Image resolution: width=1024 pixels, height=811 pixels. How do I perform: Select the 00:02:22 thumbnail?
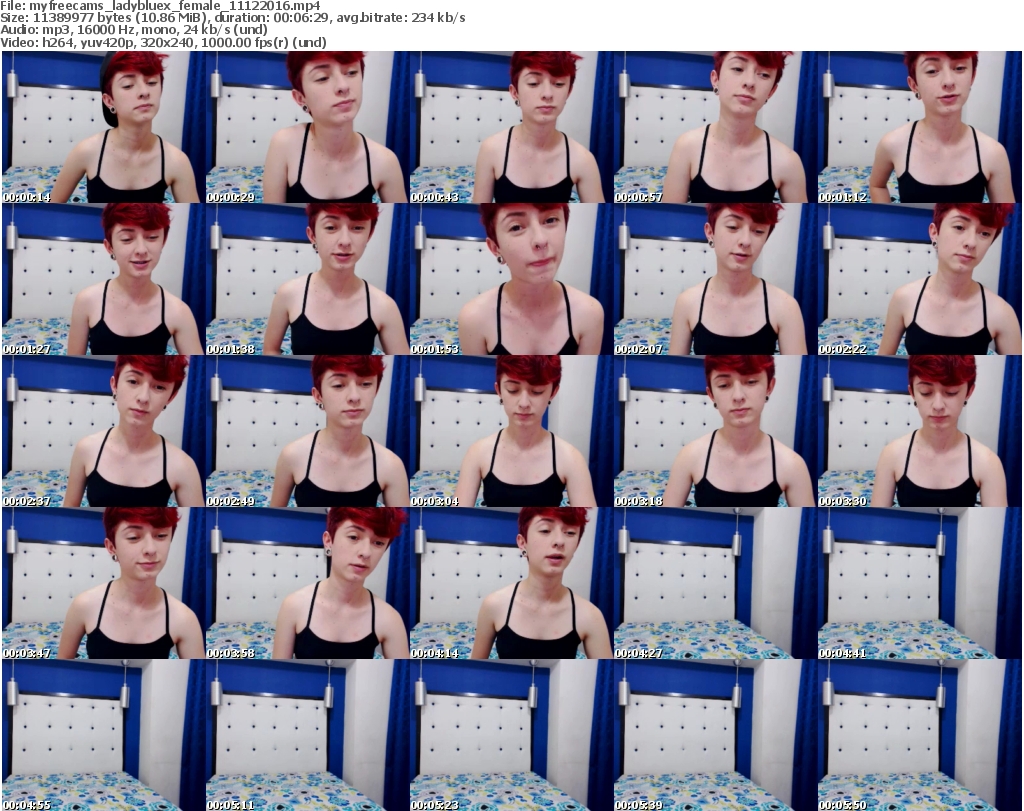pos(920,279)
